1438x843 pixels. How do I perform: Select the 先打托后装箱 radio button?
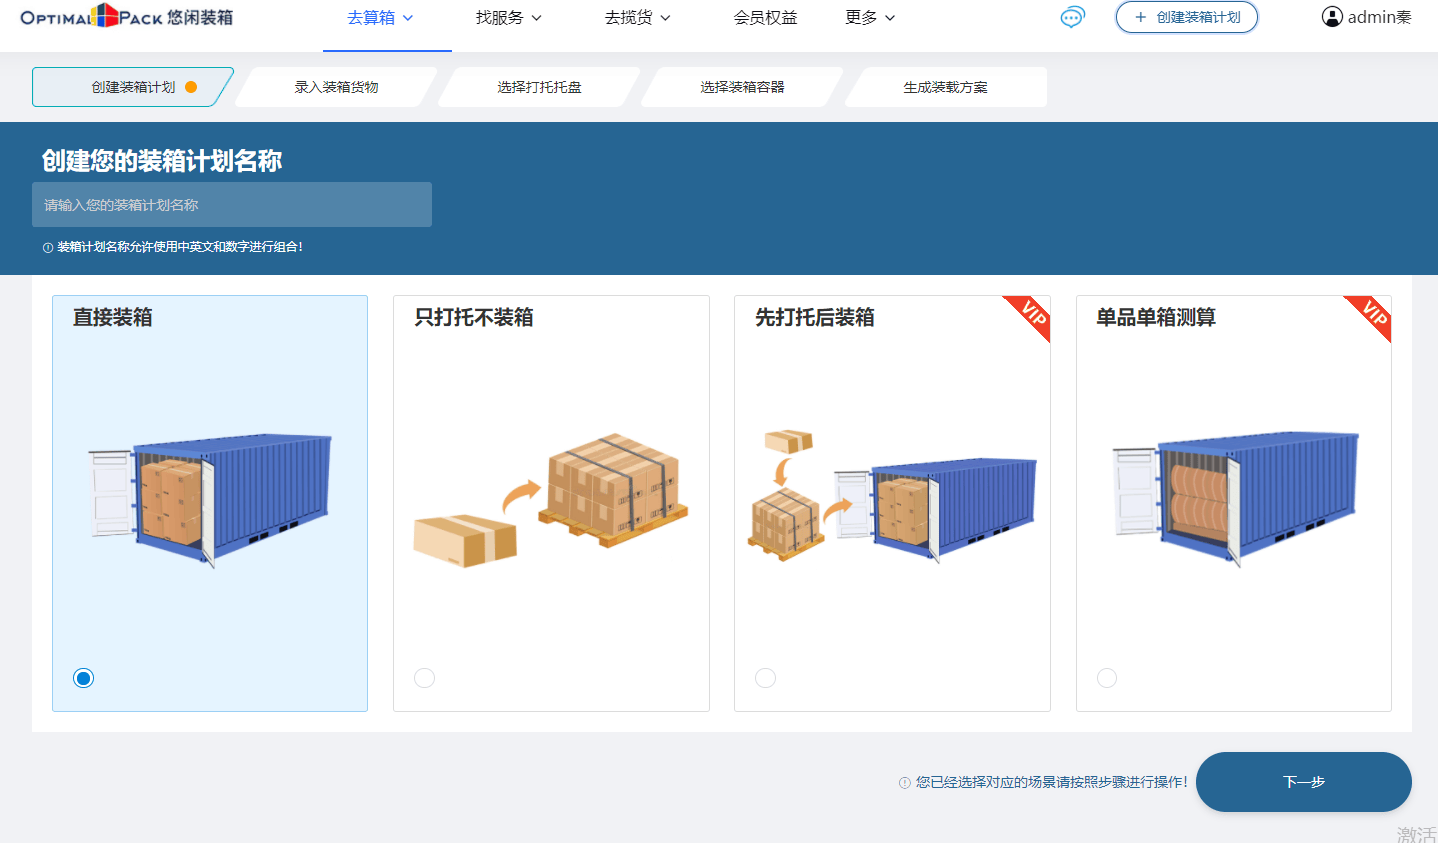click(x=766, y=678)
